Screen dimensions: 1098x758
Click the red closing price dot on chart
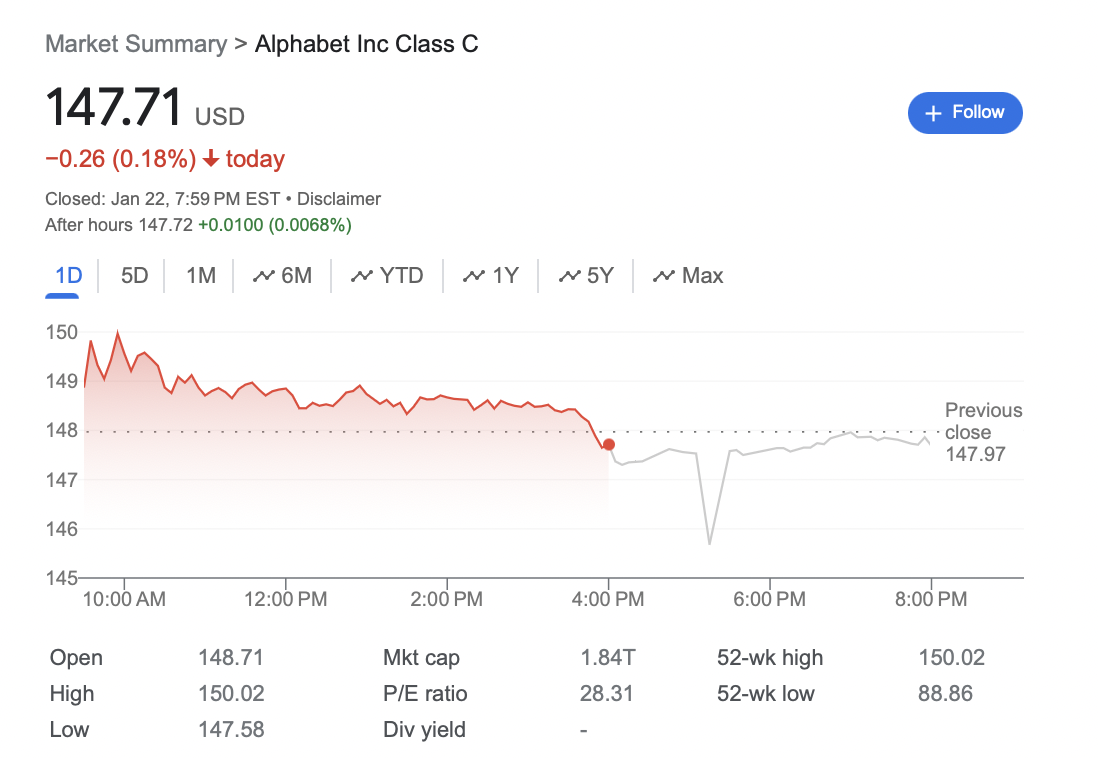(x=609, y=444)
